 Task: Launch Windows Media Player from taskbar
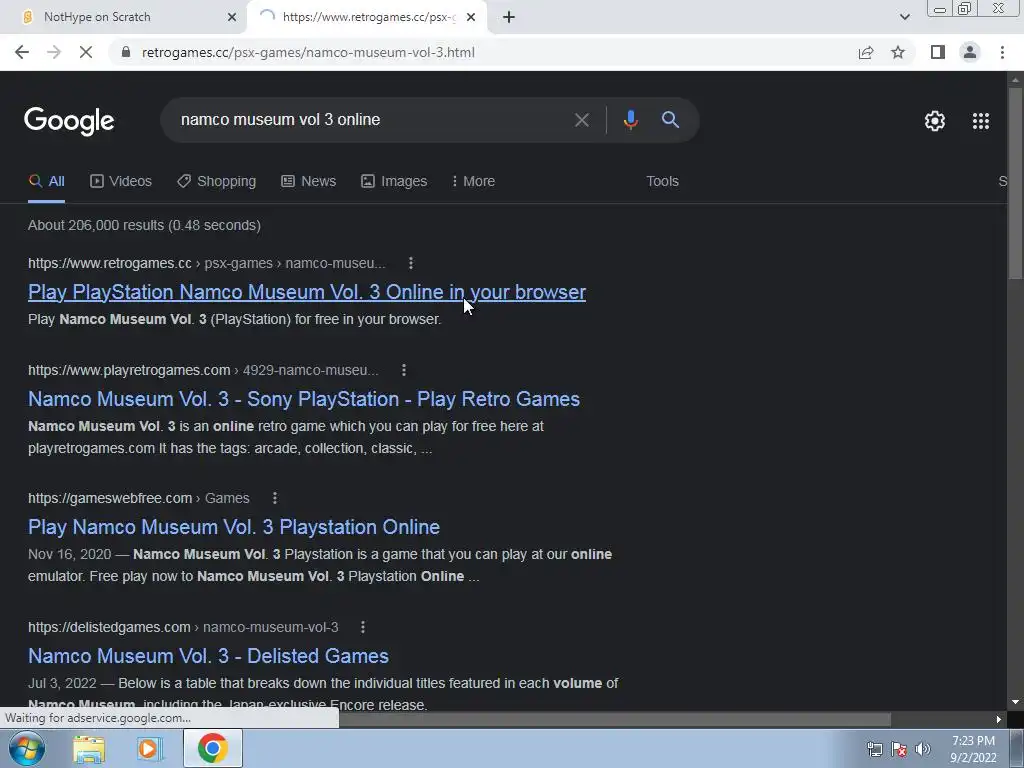point(149,749)
